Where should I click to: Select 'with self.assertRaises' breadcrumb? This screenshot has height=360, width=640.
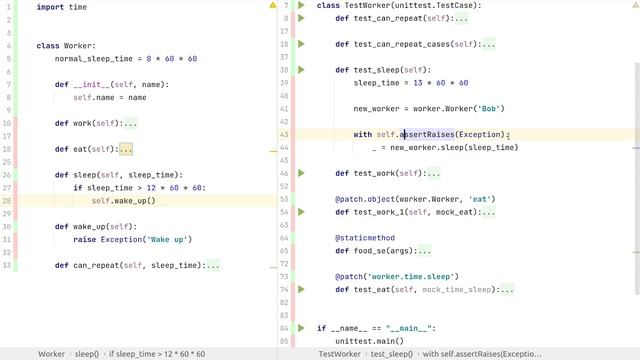[x=482, y=354]
